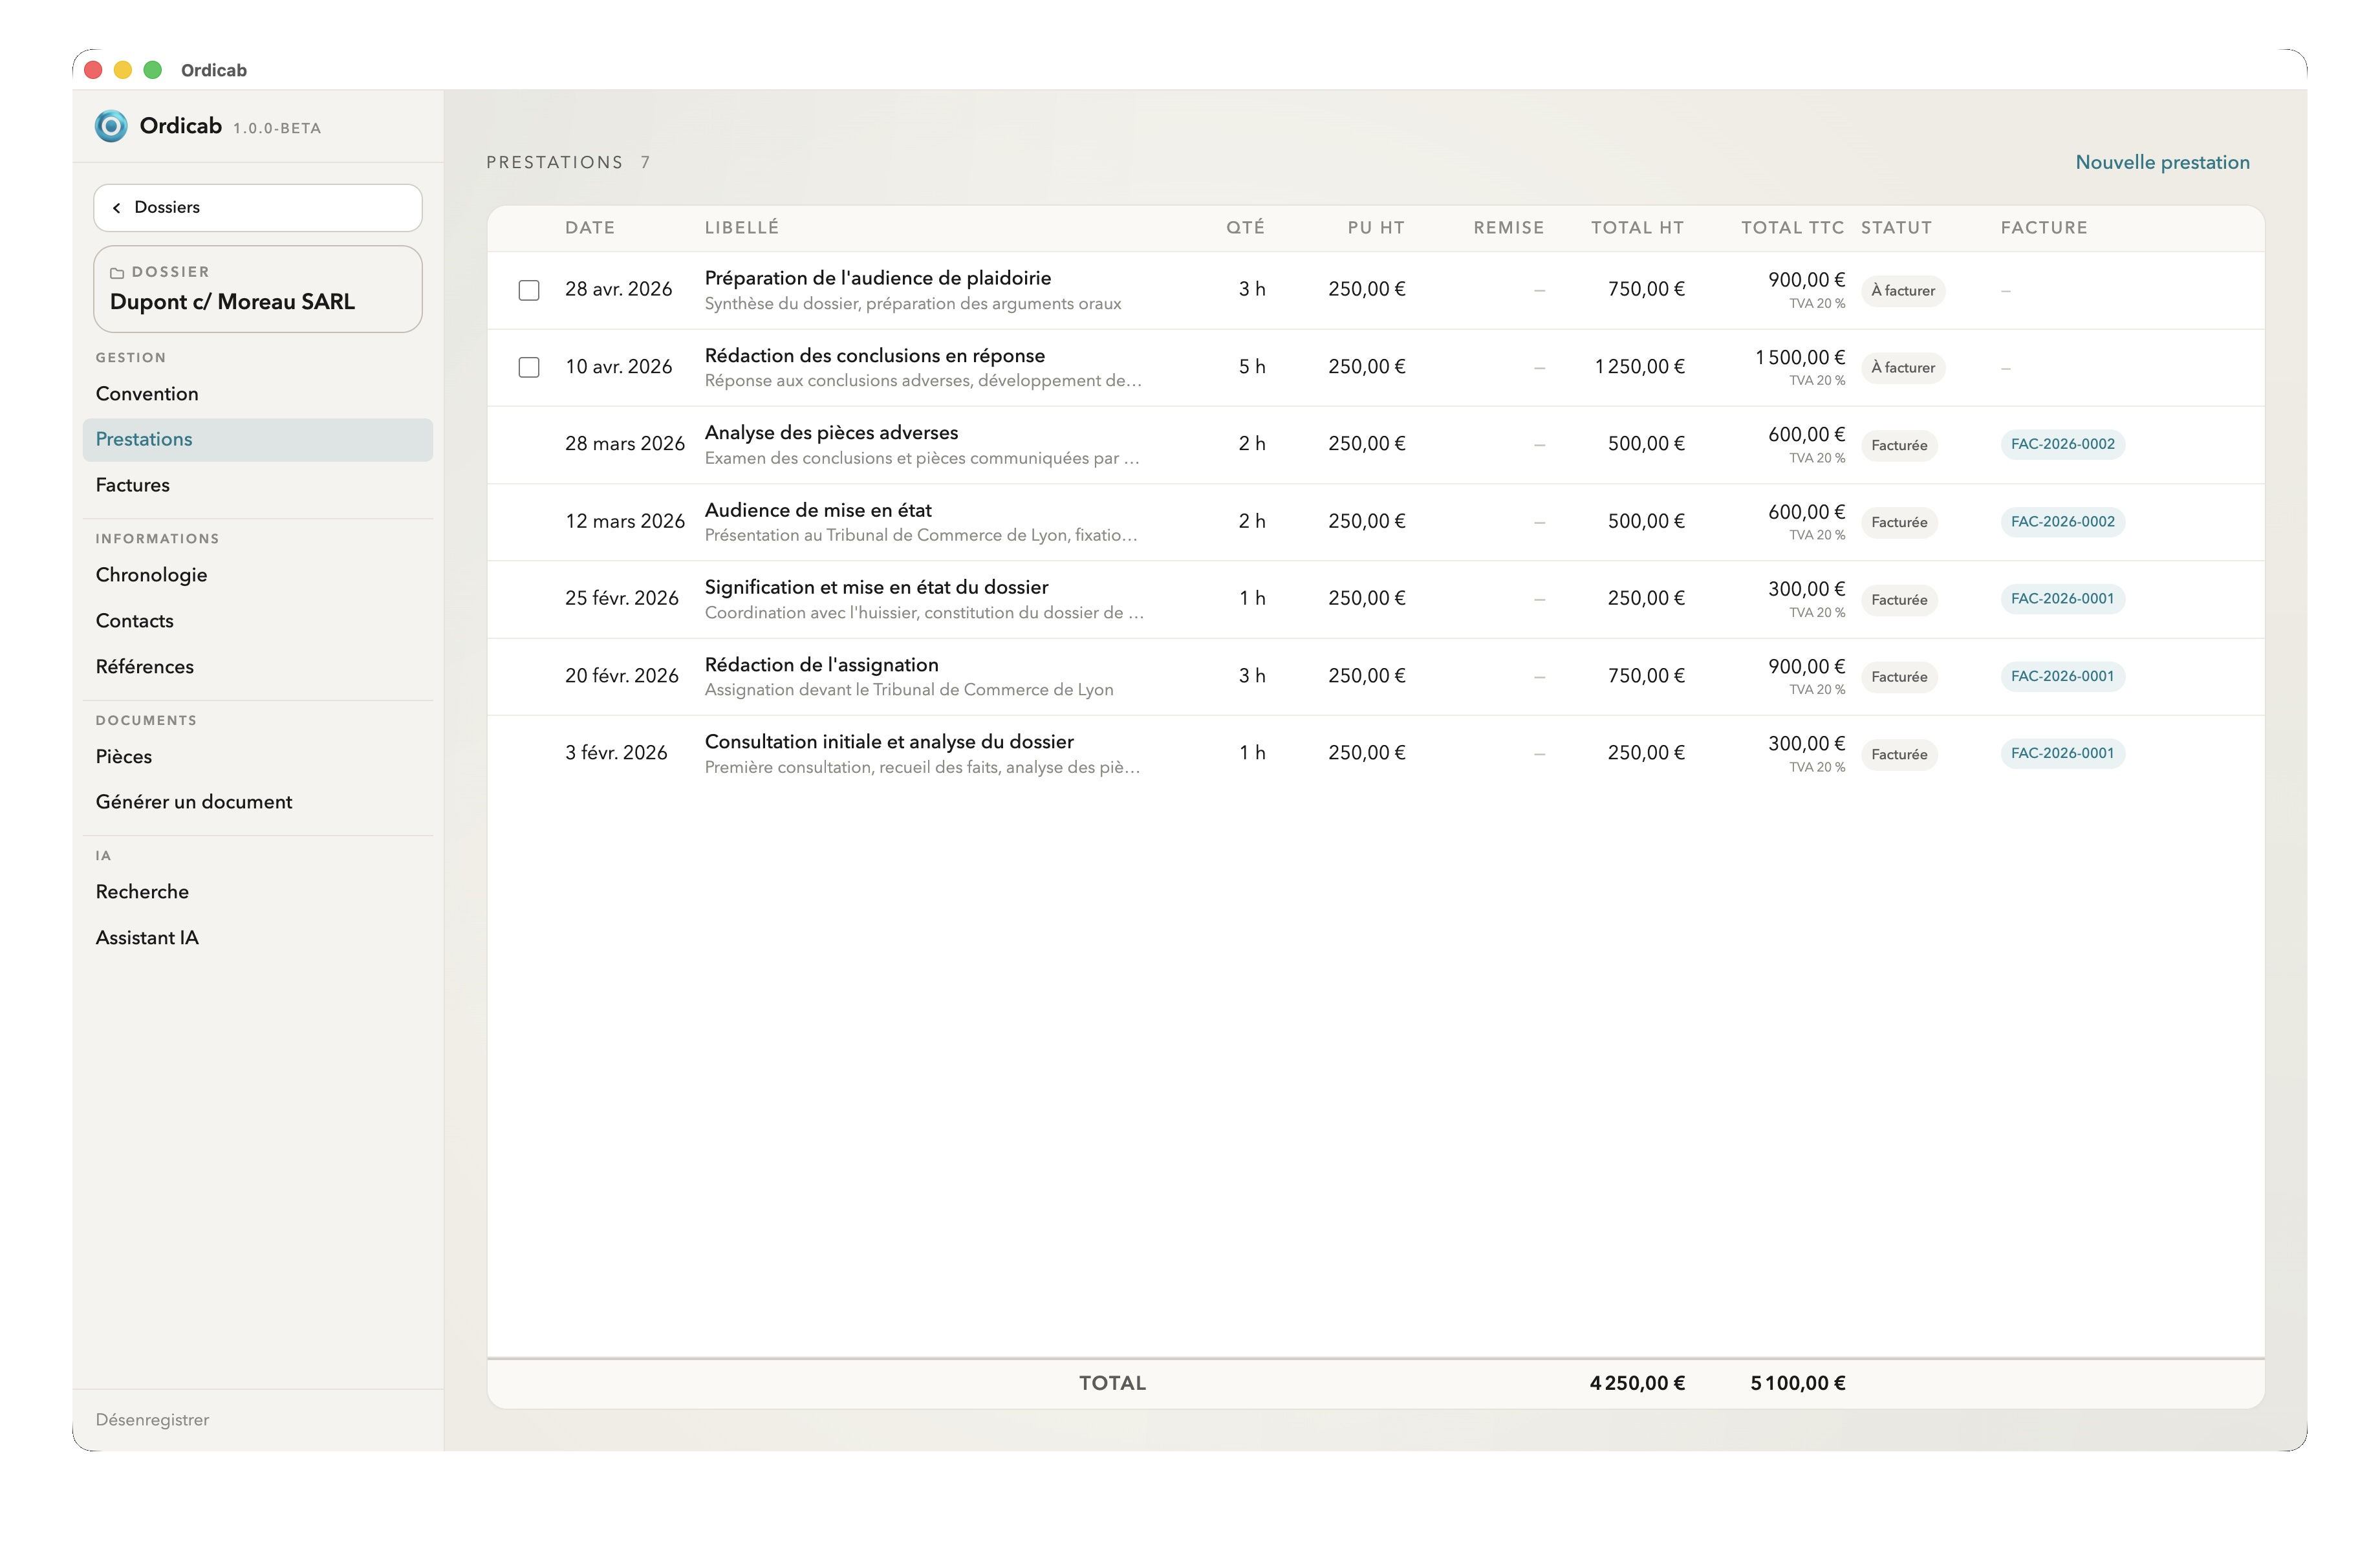Click Désenregistrer at sidebar bottom

tap(152, 1420)
